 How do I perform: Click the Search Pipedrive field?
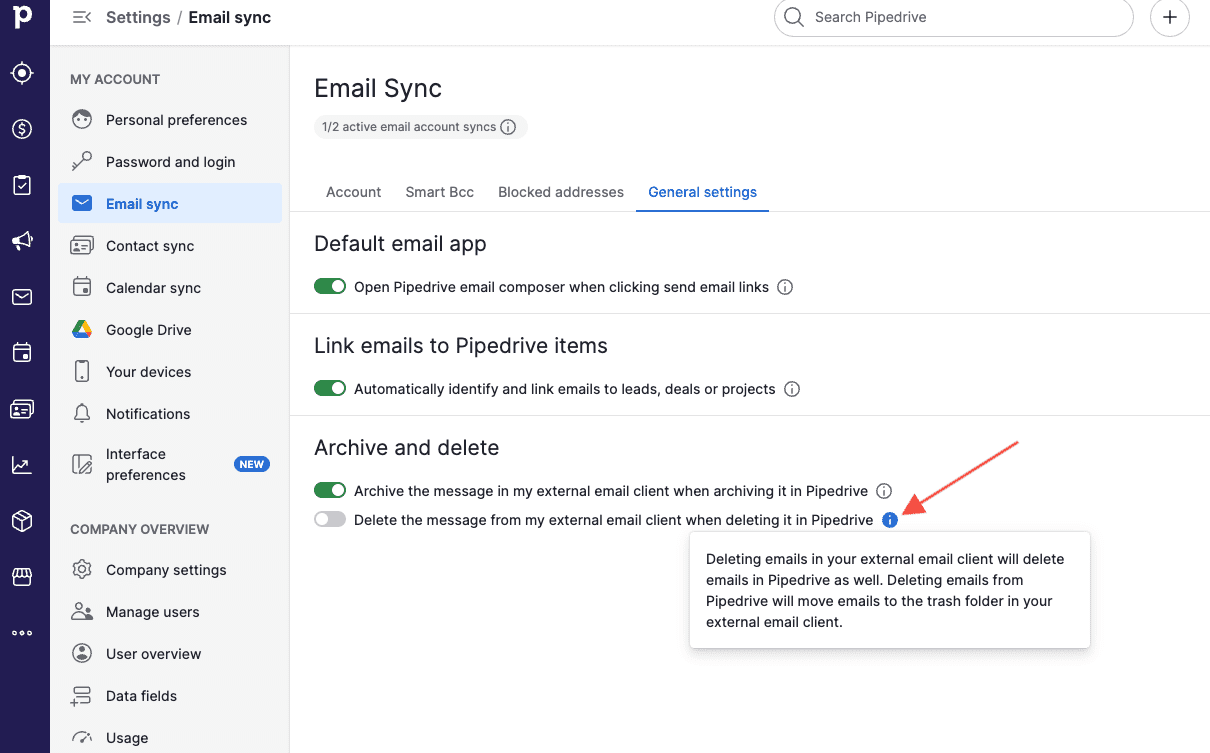coord(953,17)
